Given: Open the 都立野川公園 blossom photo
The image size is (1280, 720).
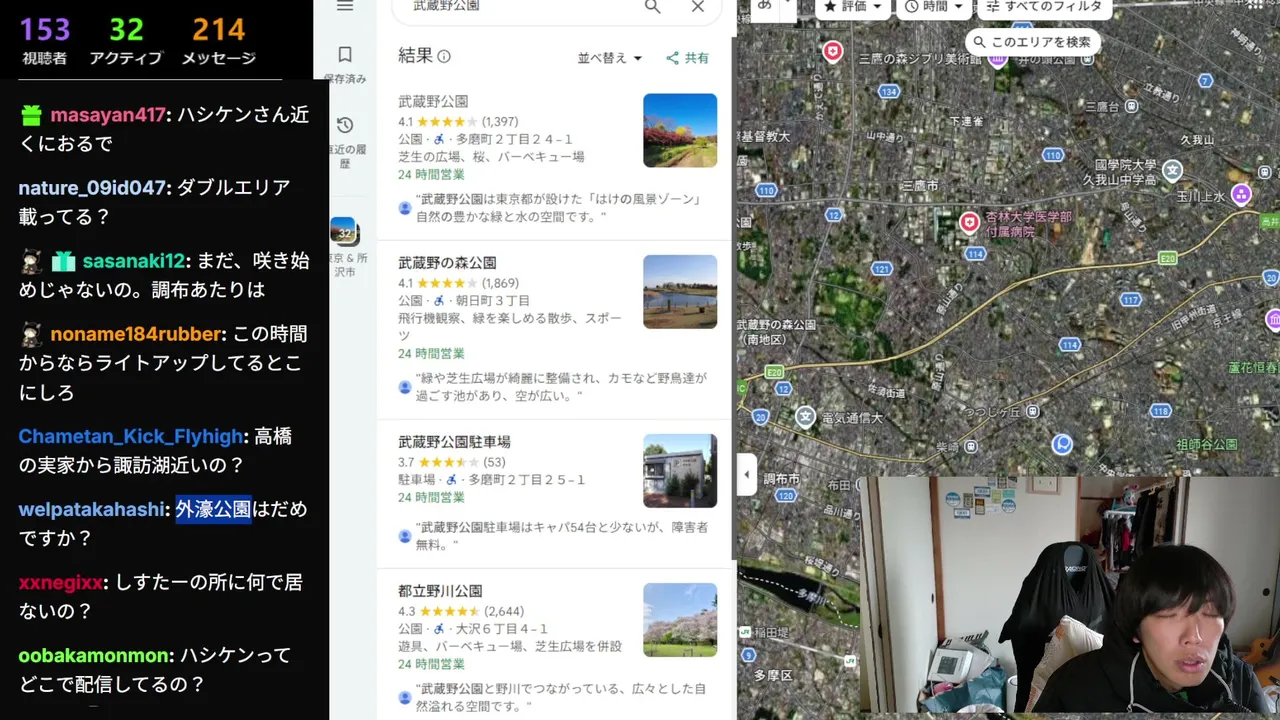Looking at the screenshot, I should pos(680,619).
